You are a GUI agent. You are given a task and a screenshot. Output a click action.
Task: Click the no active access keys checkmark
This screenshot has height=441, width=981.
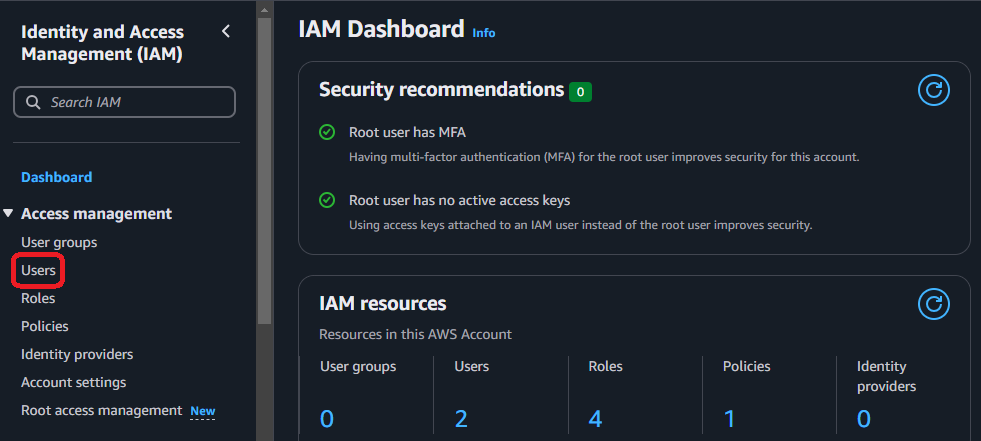coord(326,200)
